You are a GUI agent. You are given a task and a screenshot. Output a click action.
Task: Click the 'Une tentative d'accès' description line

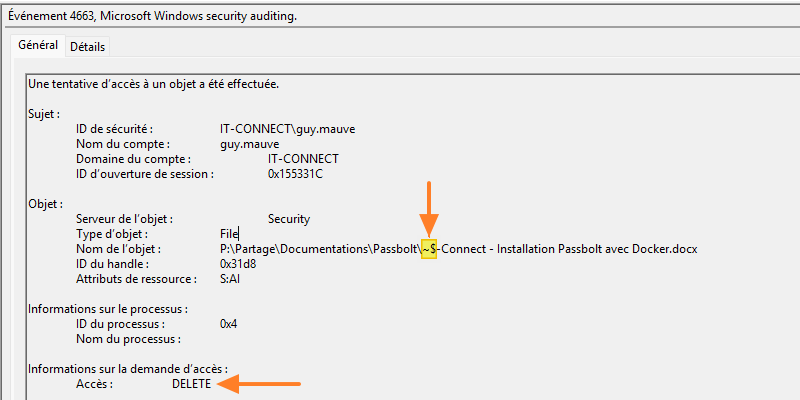[x=153, y=84]
